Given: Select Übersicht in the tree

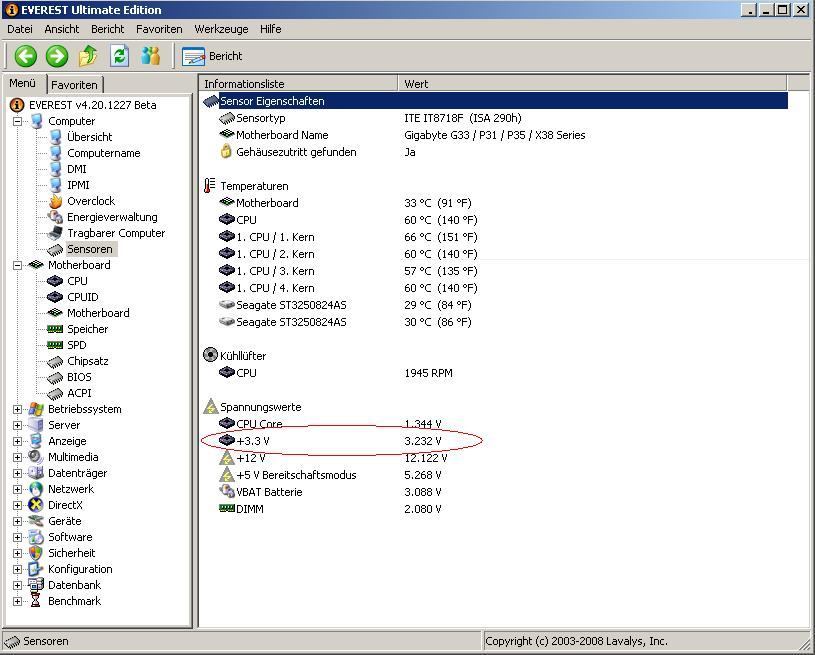Looking at the screenshot, I should click(x=89, y=137).
